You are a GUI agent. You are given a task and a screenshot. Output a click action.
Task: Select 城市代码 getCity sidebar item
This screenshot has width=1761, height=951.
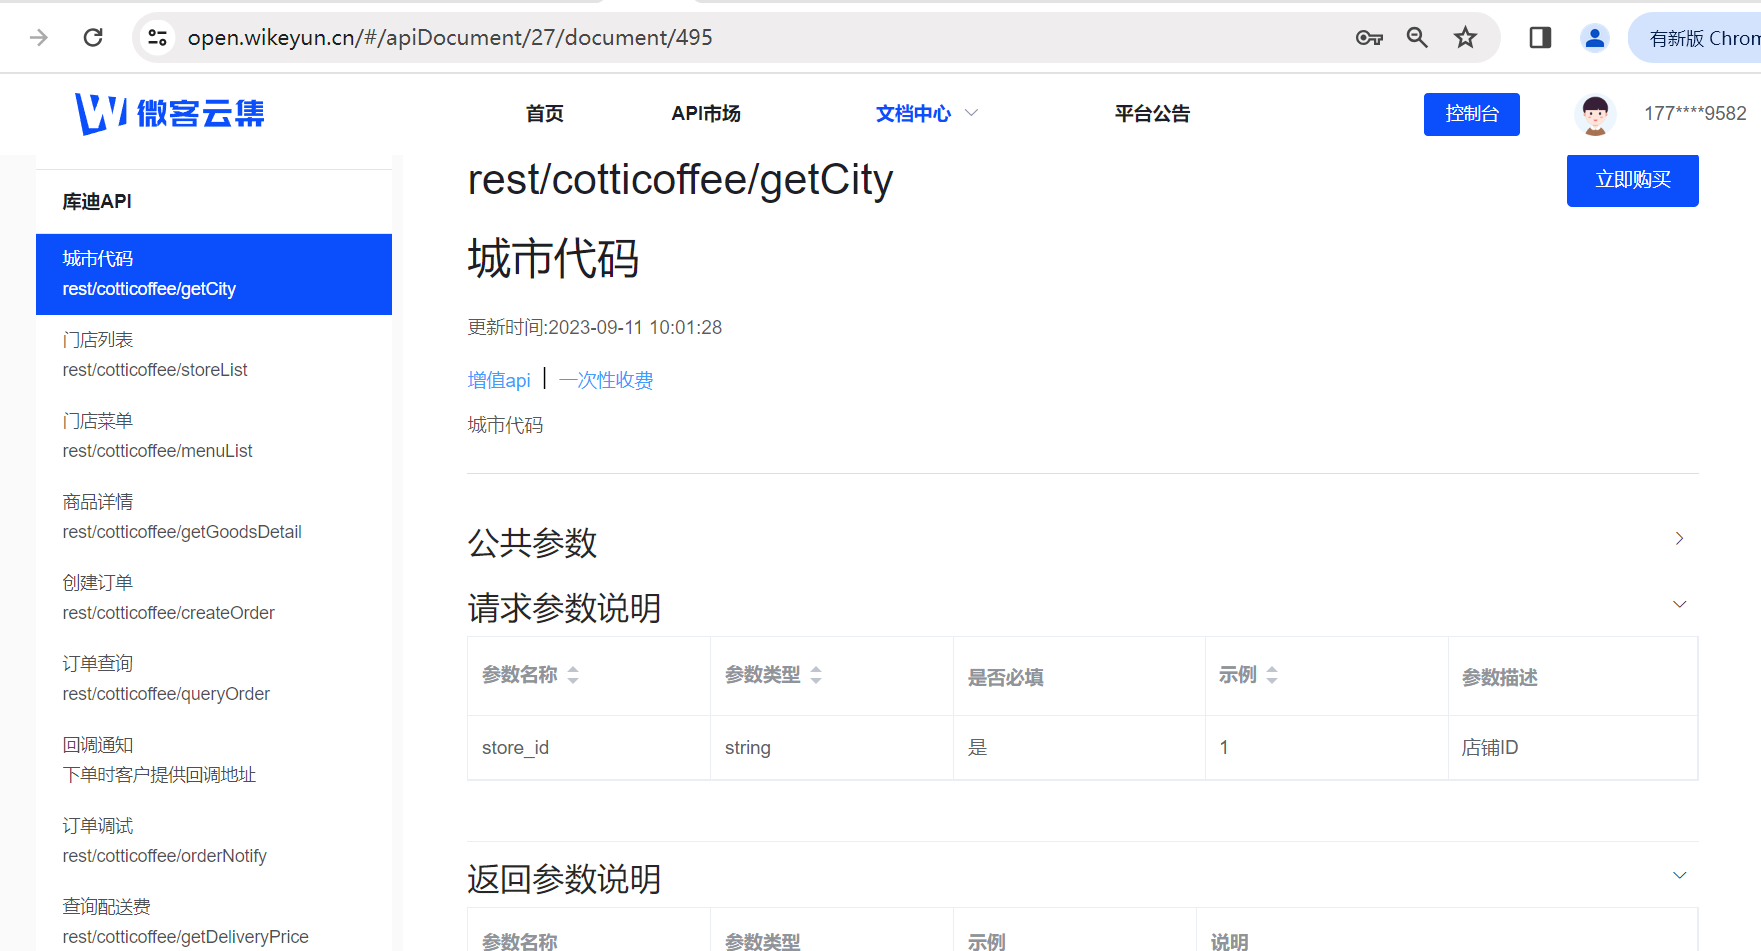click(x=214, y=274)
